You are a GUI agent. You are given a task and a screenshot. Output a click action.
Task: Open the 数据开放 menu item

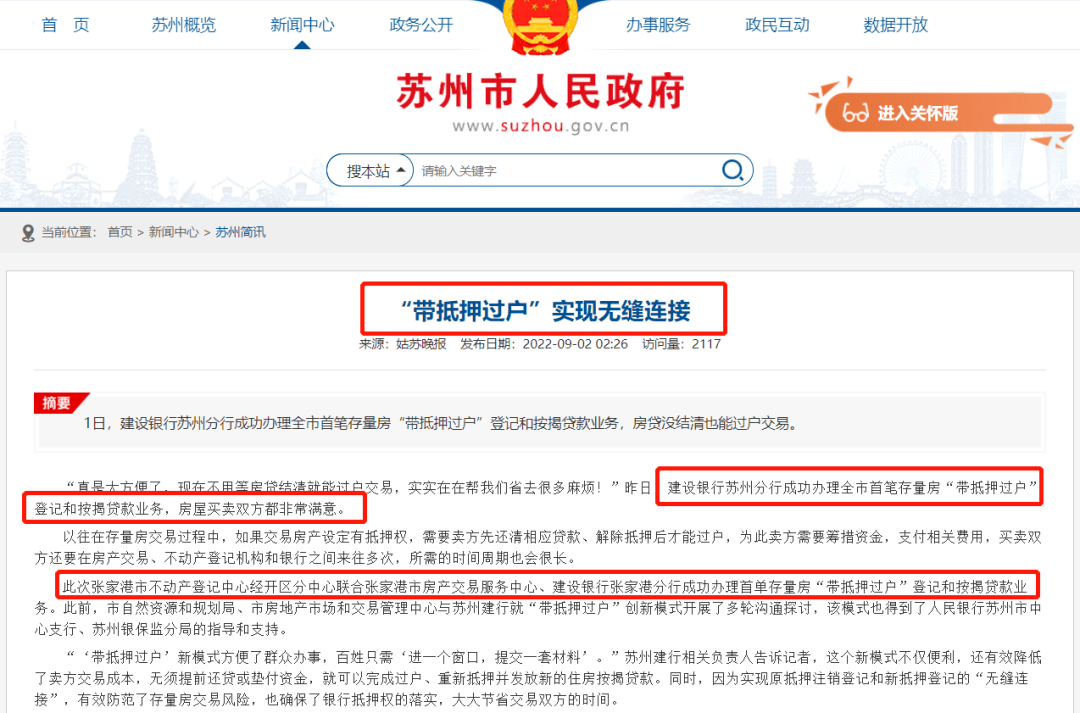[895, 24]
